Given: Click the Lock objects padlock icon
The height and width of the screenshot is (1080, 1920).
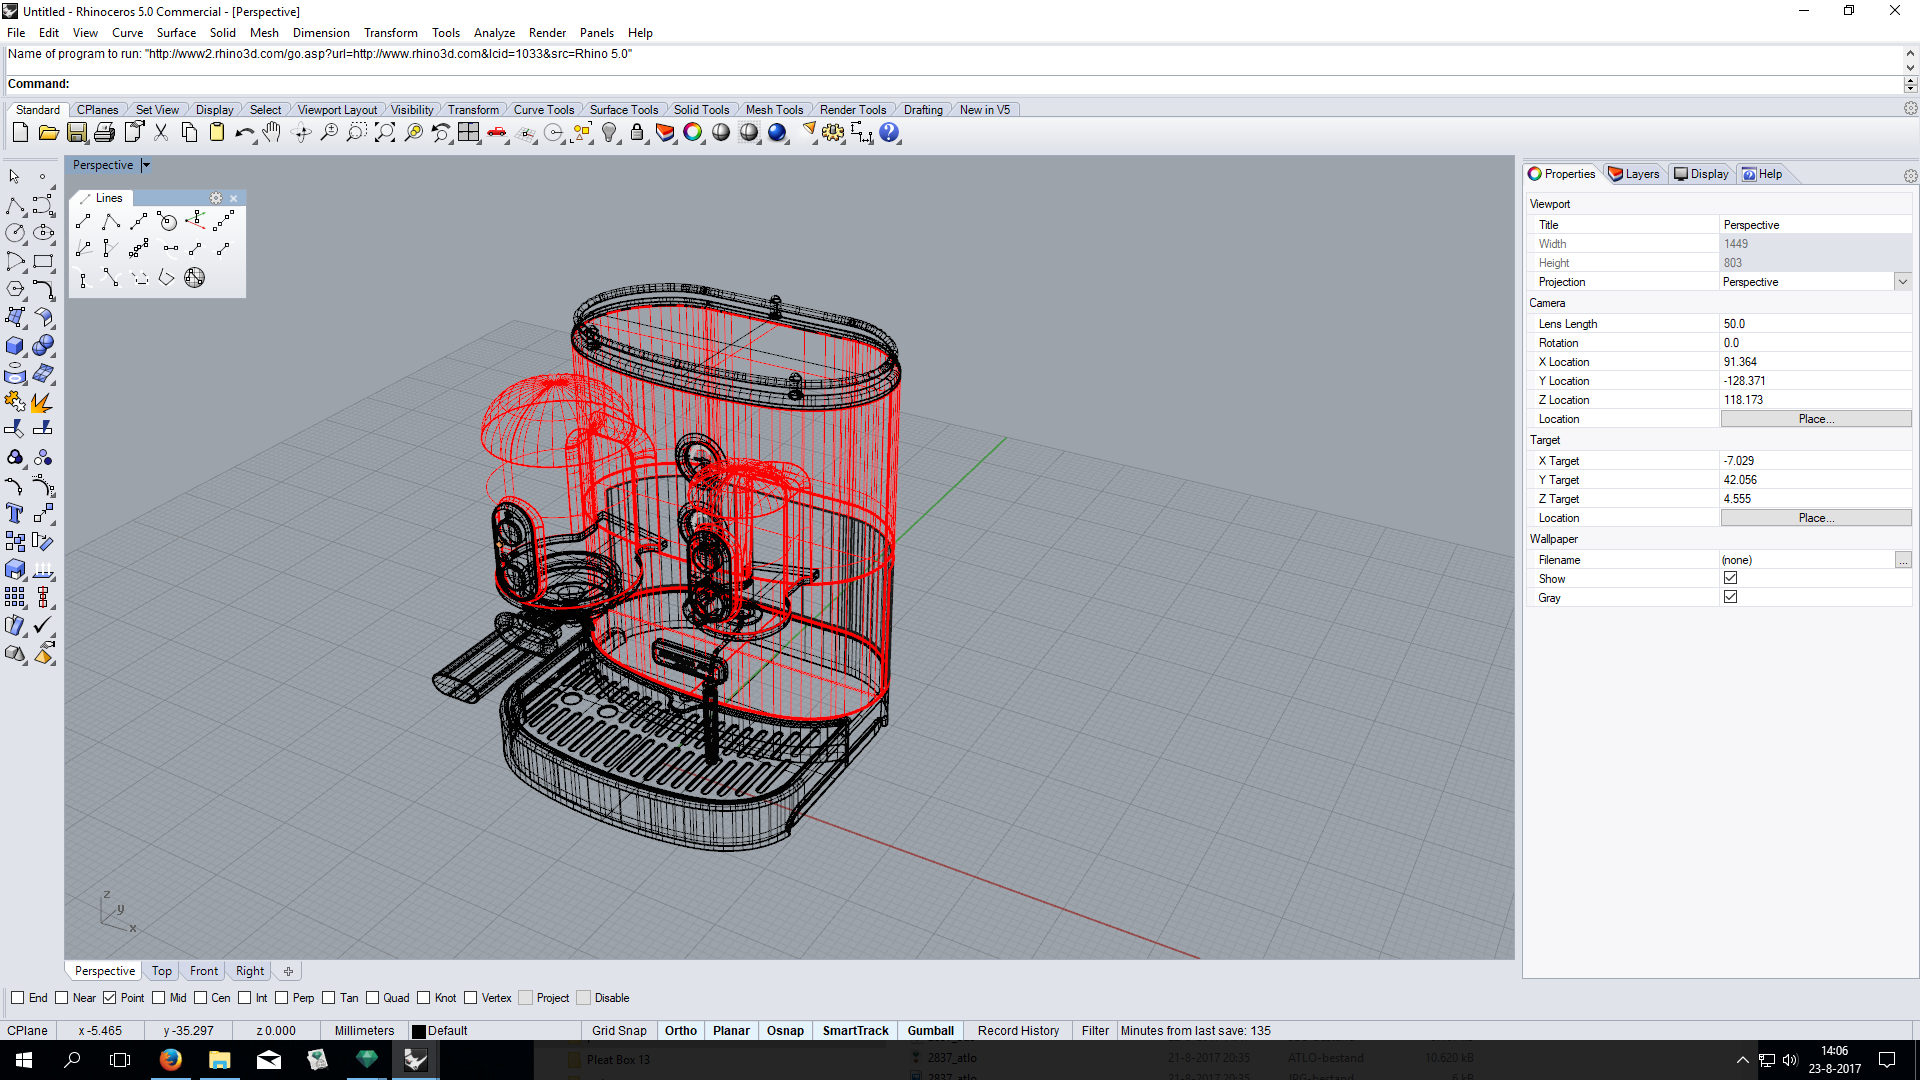Looking at the screenshot, I should [x=637, y=132].
